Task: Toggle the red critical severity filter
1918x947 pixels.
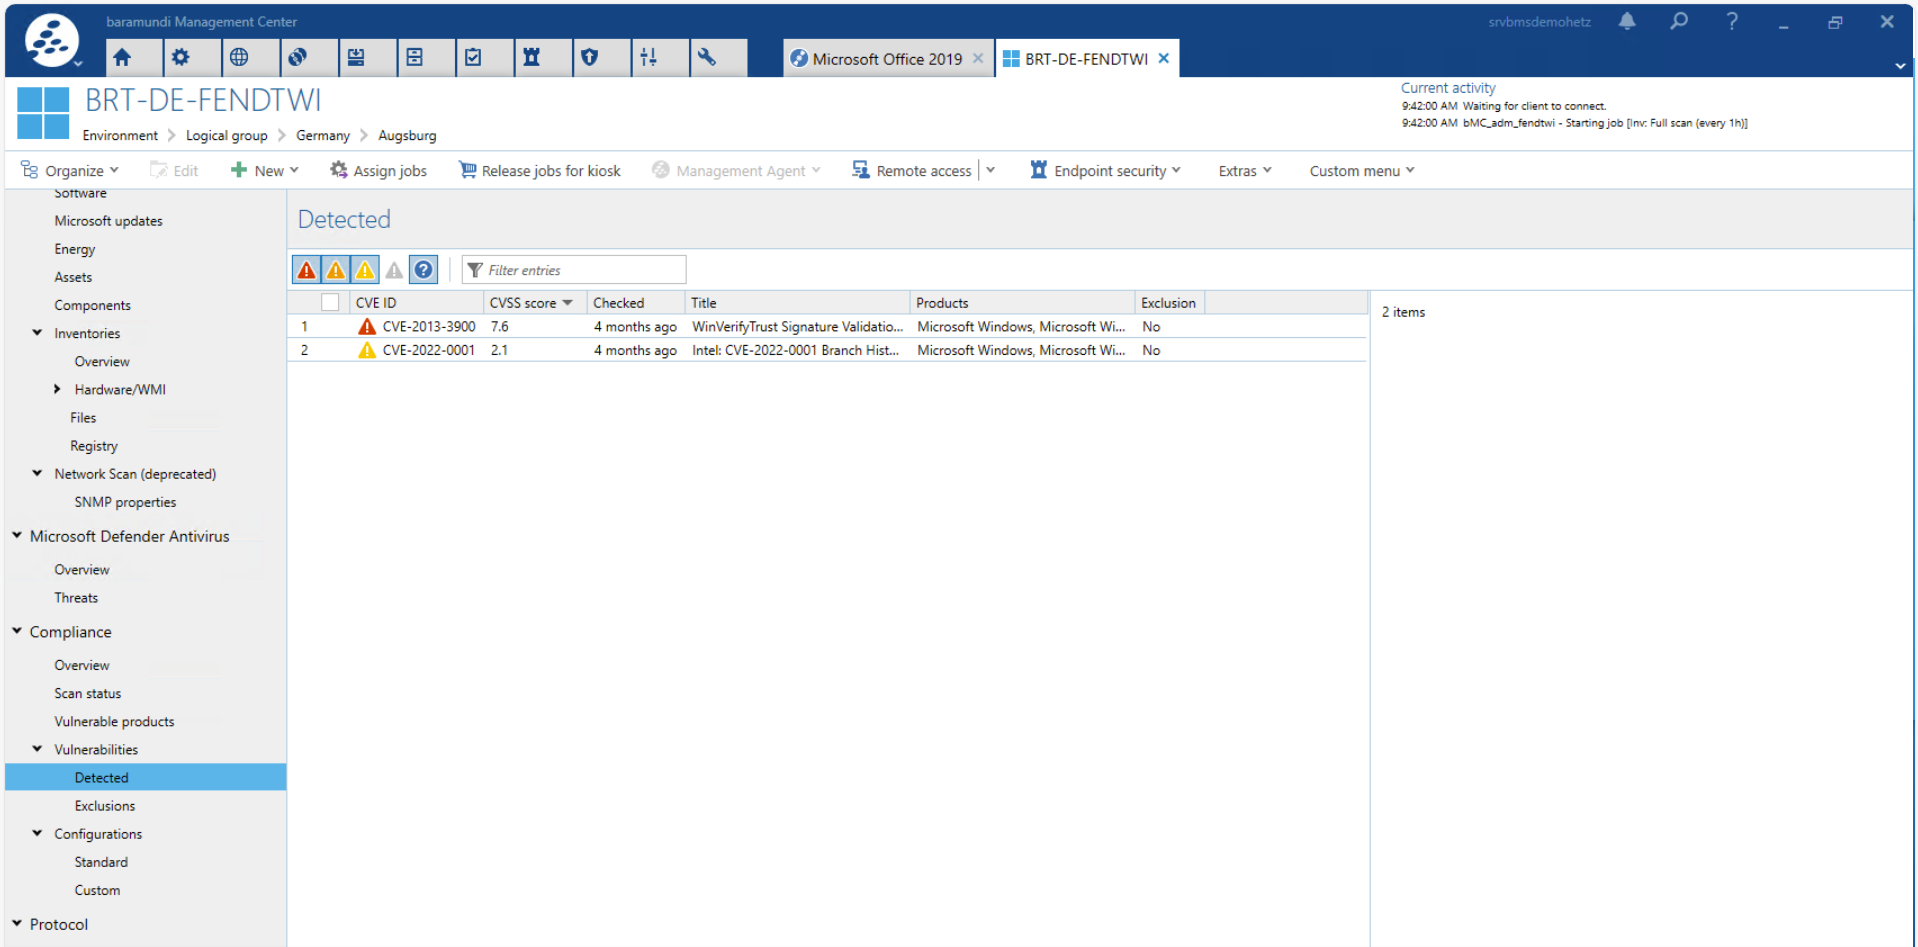Action: pyautogui.click(x=307, y=270)
